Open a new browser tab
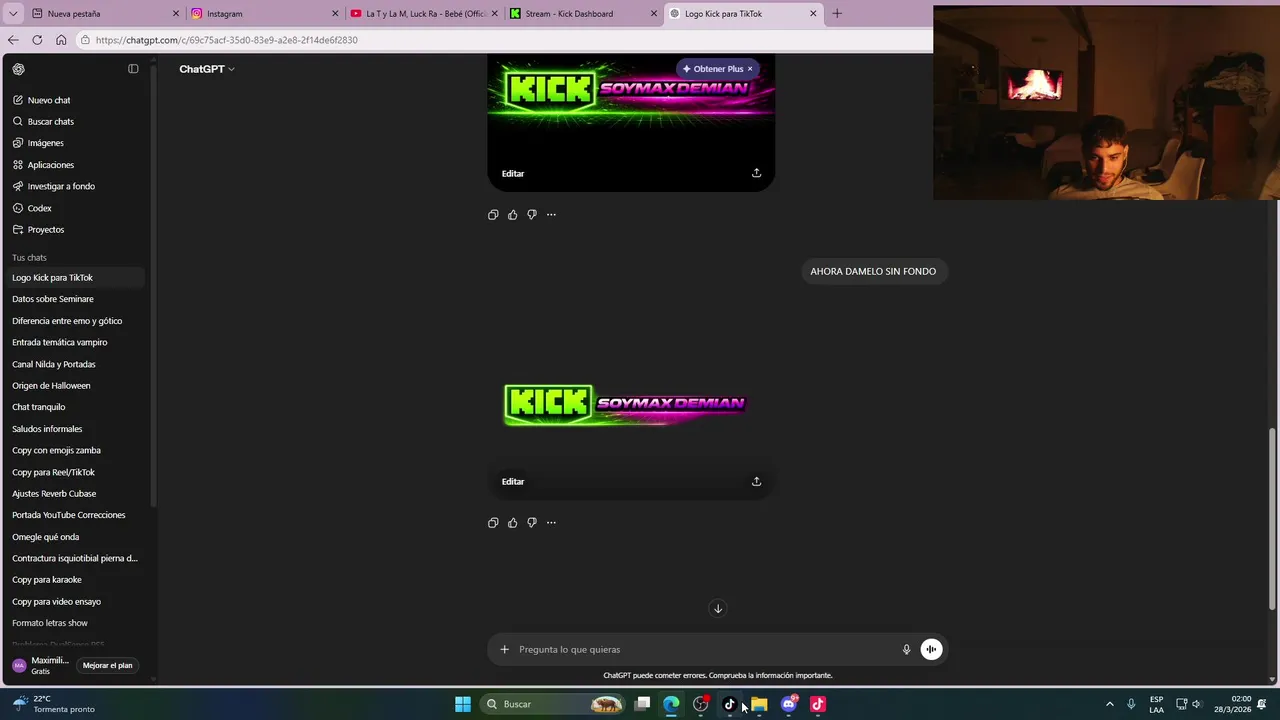Image resolution: width=1280 pixels, height=720 pixels. 837,14
